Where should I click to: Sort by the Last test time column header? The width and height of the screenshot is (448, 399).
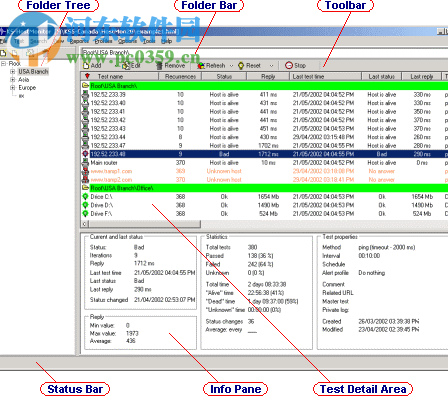(x=325, y=76)
